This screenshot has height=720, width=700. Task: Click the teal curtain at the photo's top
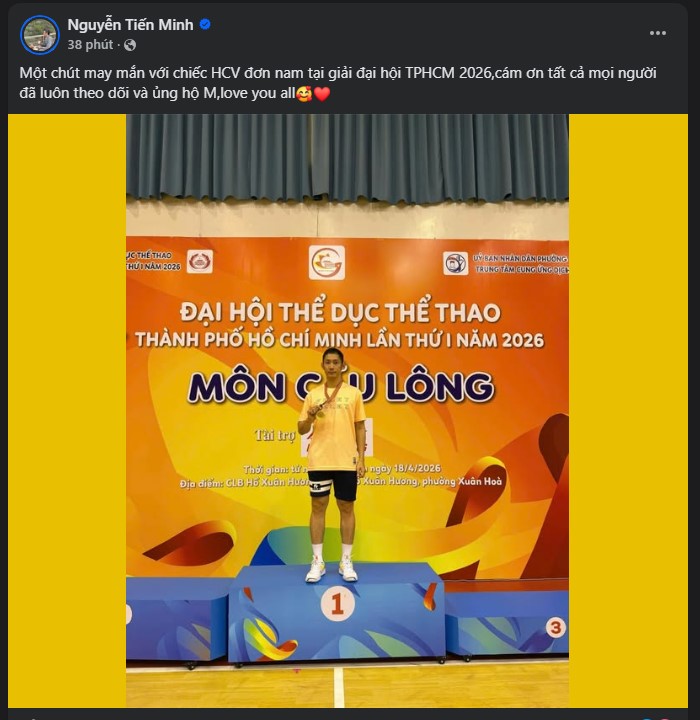[347, 158]
